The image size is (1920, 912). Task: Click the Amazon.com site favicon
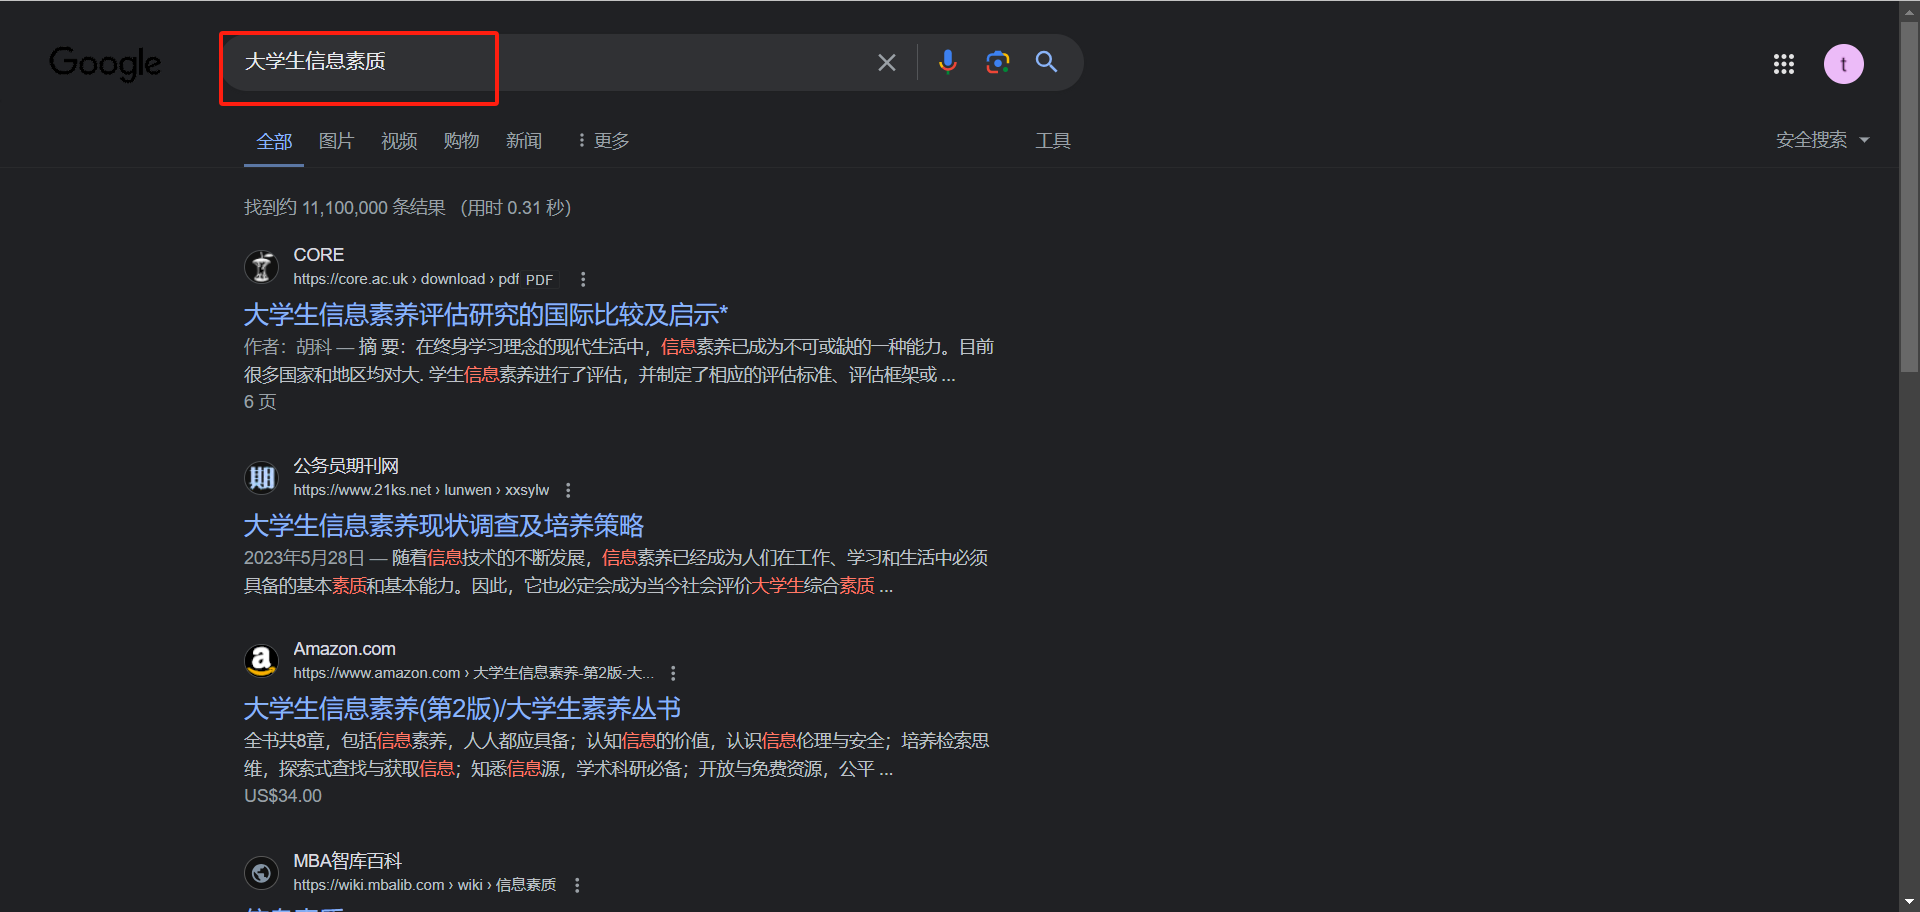[261, 661]
